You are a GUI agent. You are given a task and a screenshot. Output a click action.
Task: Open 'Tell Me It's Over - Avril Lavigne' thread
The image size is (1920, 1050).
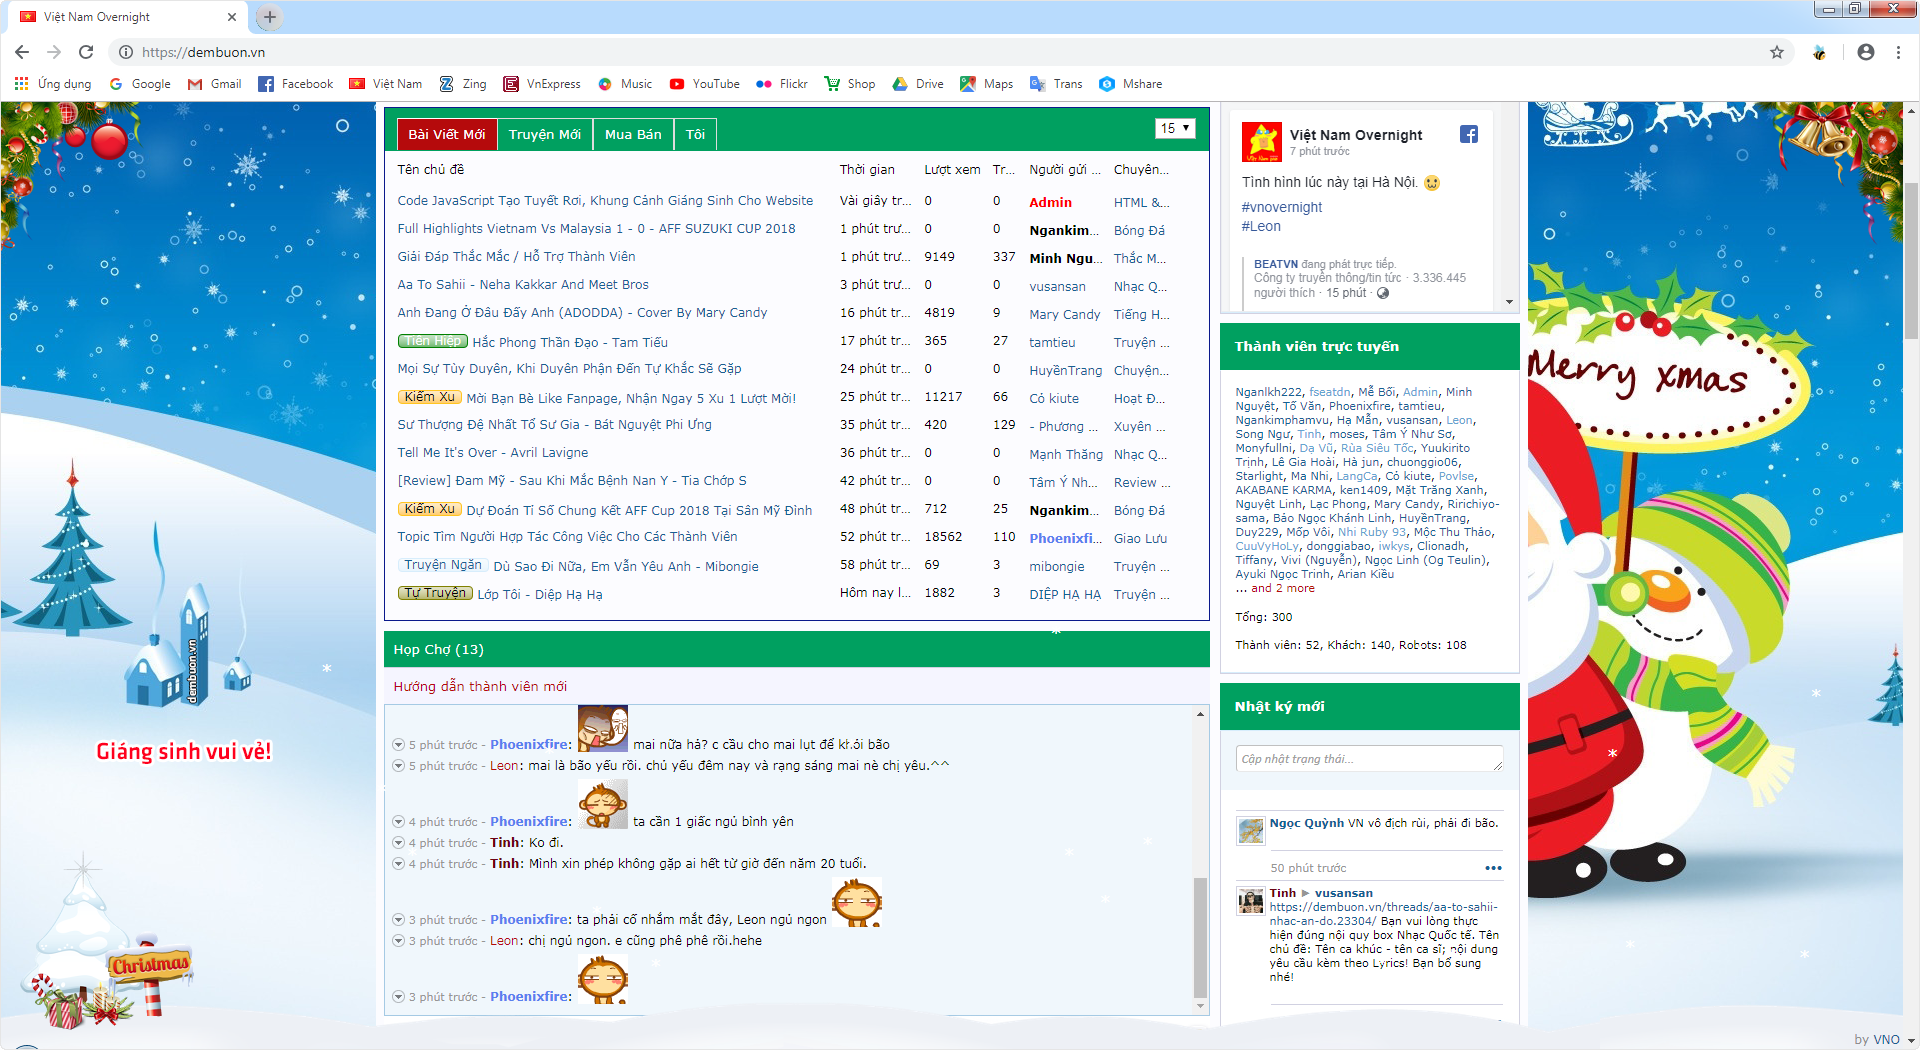click(x=492, y=453)
